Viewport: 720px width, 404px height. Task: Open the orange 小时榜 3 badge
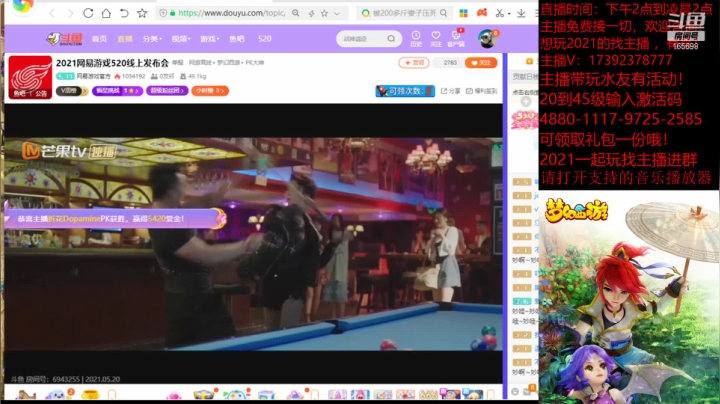pos(210,91)
